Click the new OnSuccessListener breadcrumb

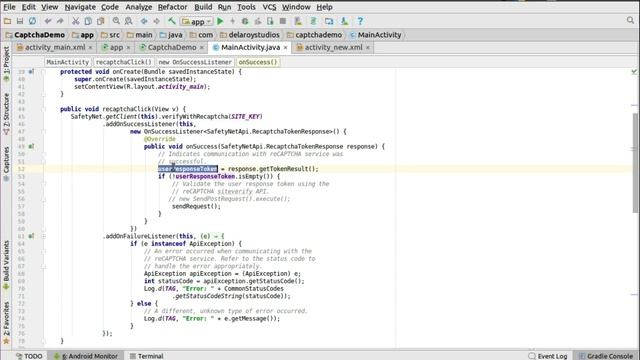pyautogui.click(x=195, y=62)
